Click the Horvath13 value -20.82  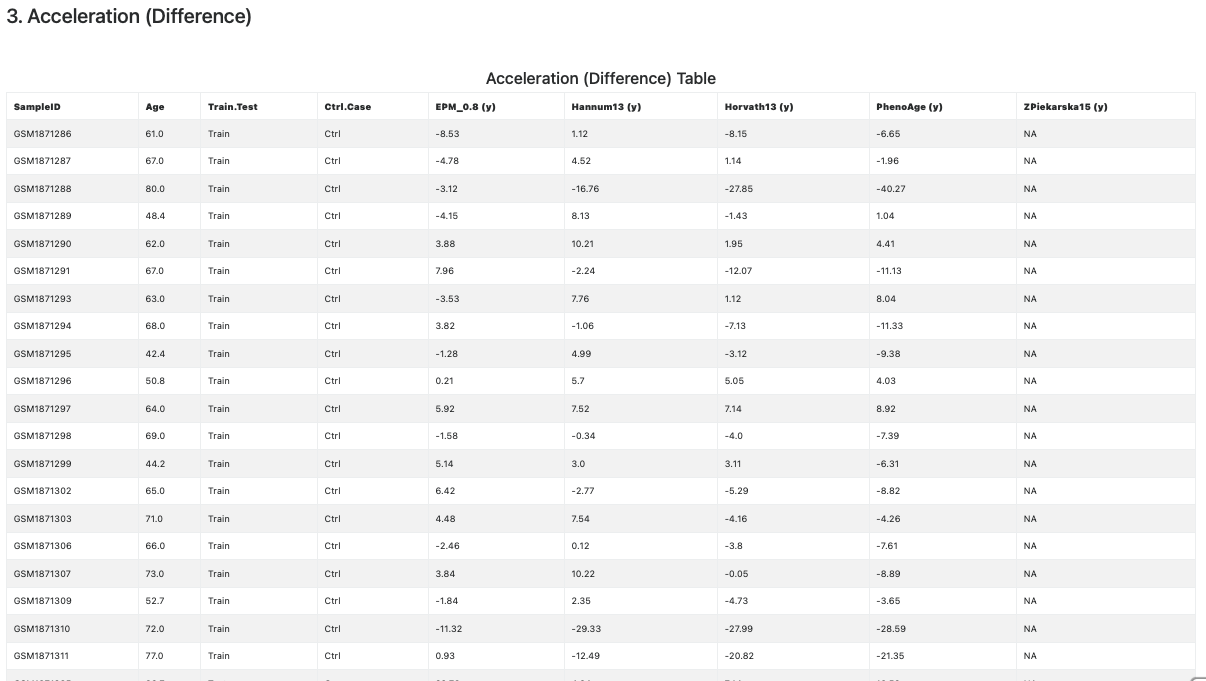coord(739,656)
